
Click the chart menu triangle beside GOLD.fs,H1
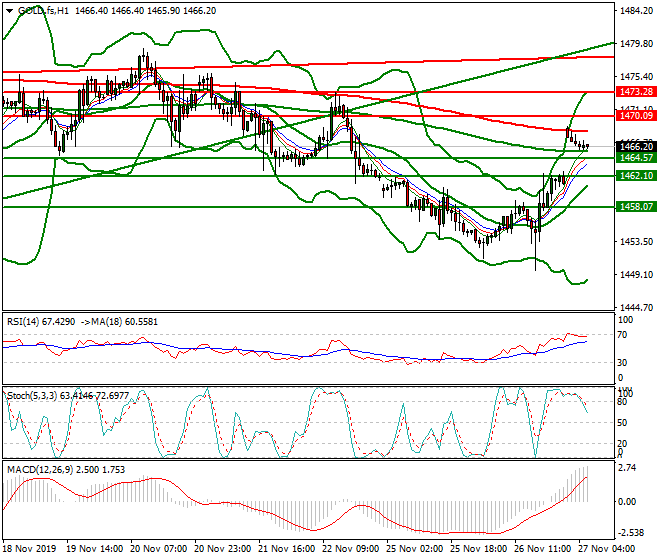(x=9, y=11)
